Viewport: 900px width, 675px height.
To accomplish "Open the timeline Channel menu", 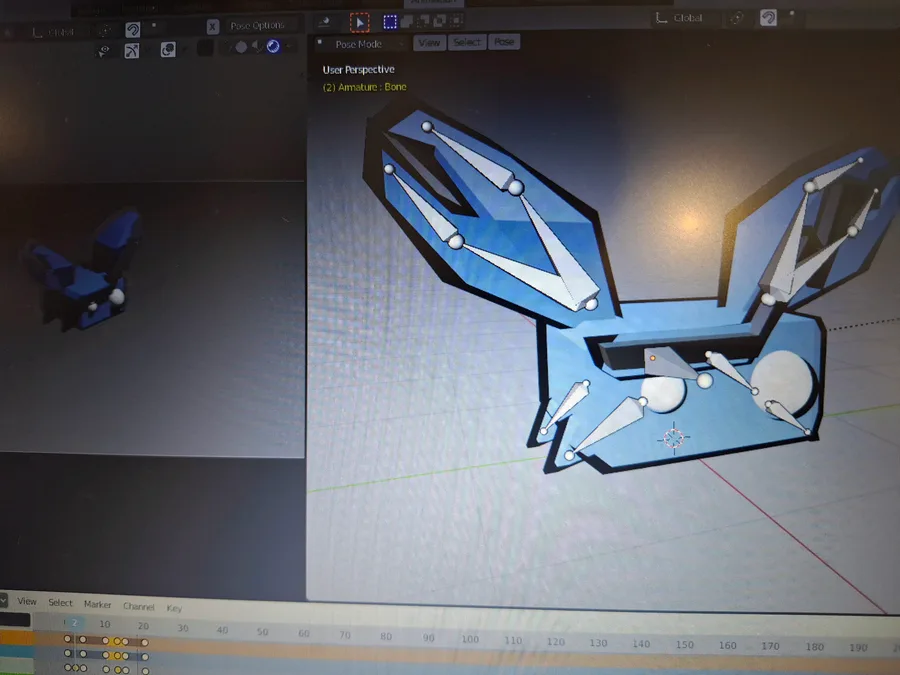I will point(138,606).
